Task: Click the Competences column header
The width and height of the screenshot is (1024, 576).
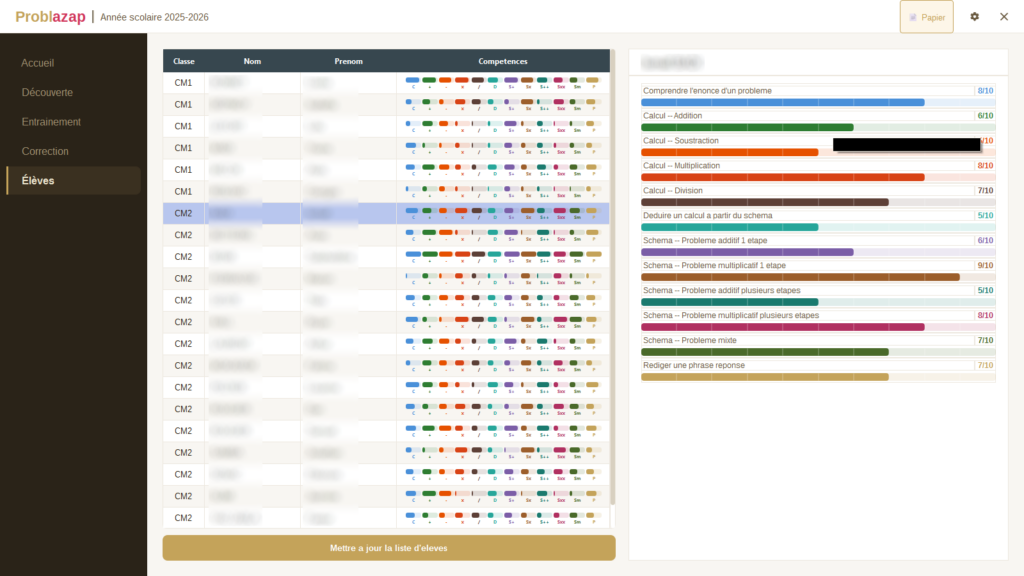Action: [502, 61]
